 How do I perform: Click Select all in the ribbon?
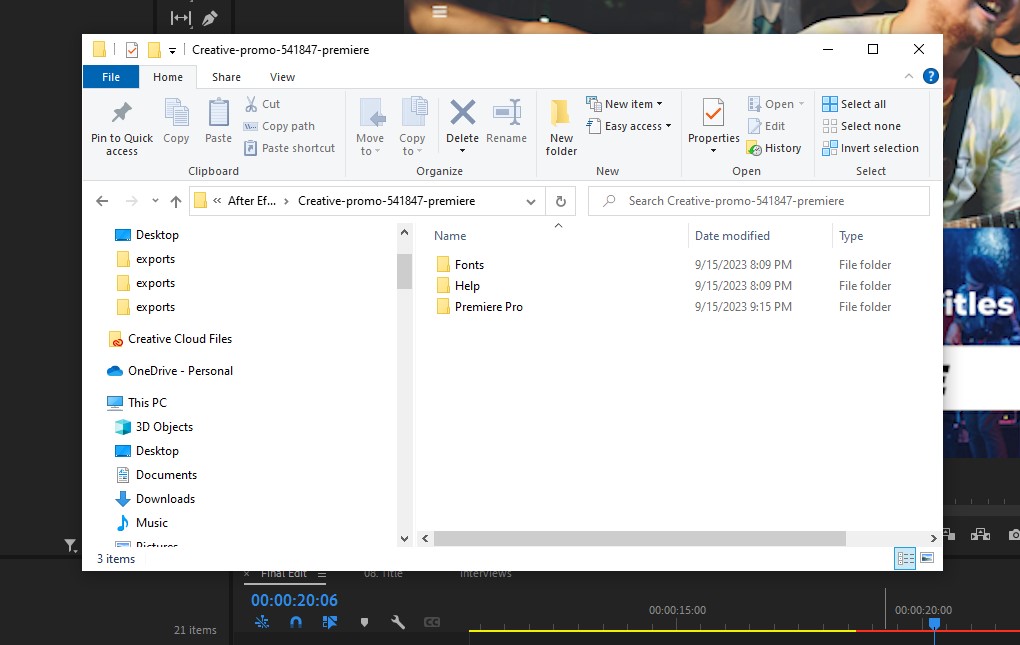tap(854, 104)
